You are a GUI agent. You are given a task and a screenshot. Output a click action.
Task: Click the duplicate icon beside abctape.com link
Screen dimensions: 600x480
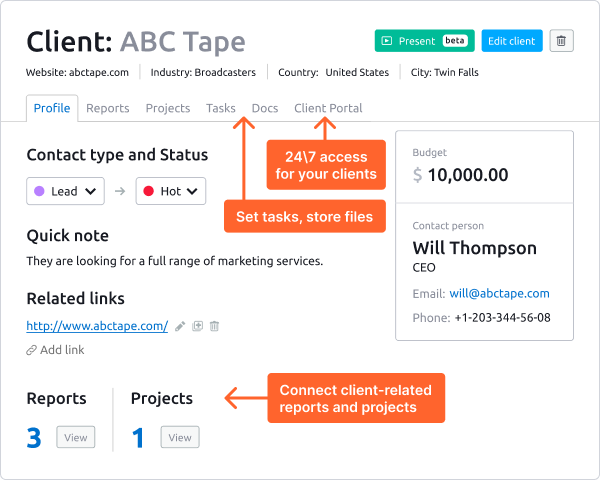coord(197,326)
